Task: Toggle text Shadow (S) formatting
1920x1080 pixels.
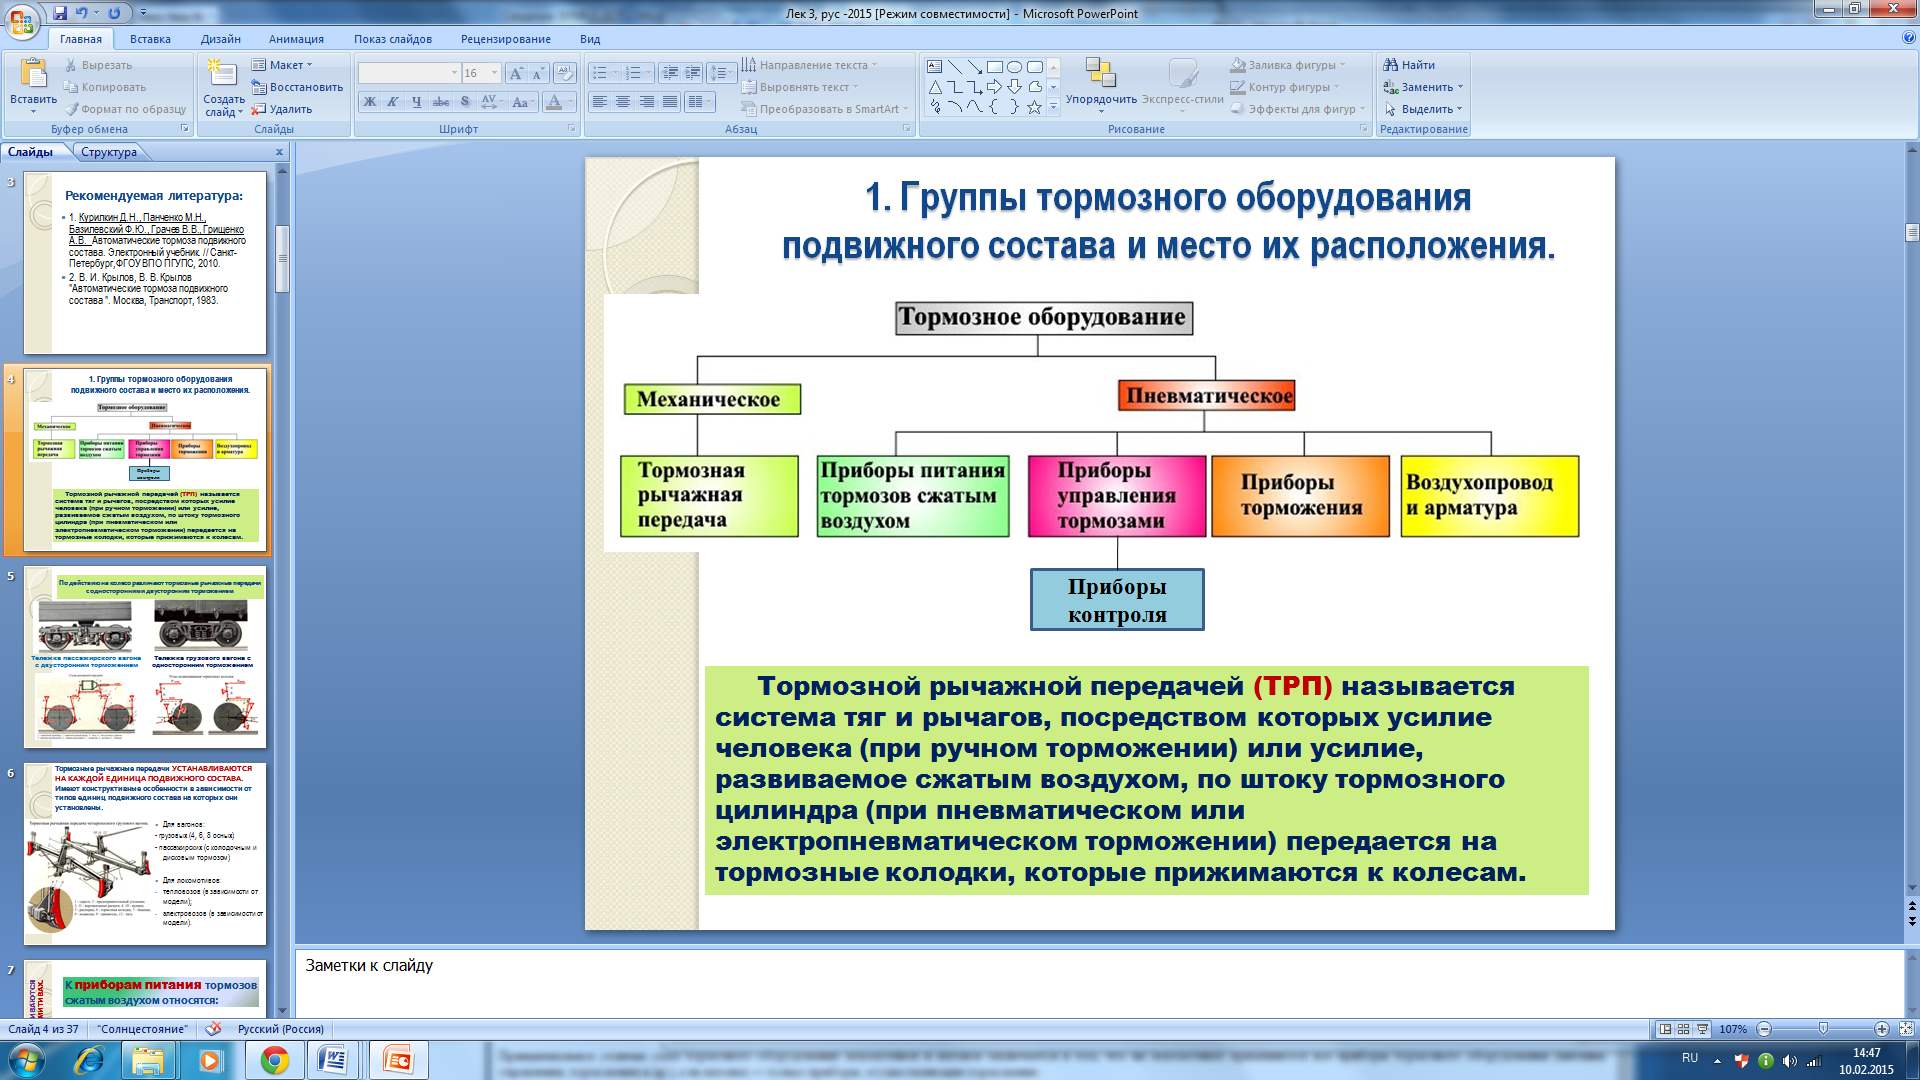Action: coord(464,102)
